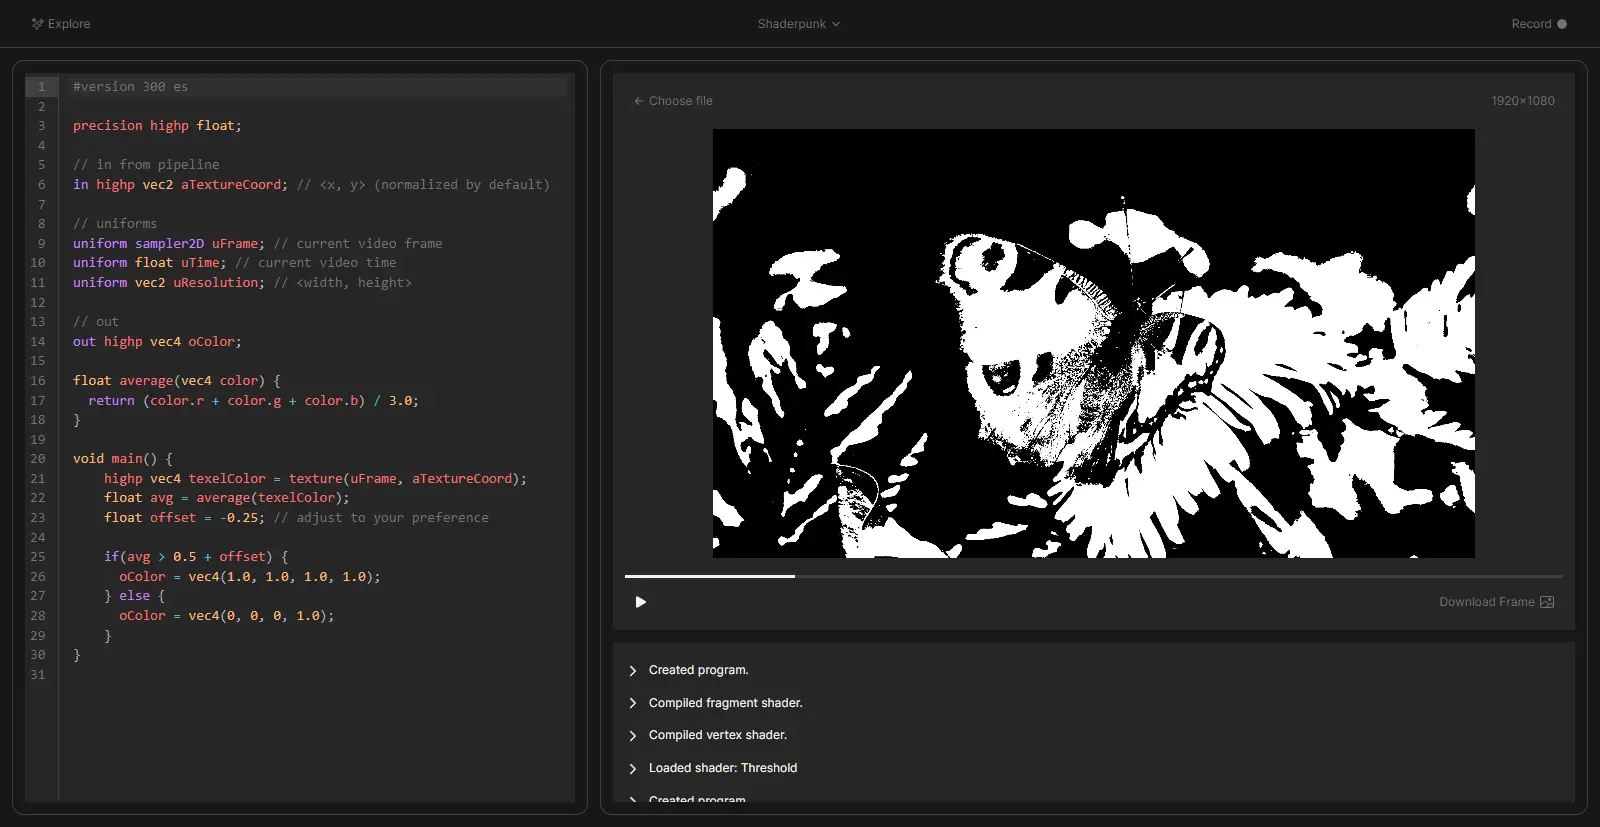Open the Explore page link

(68, 24)
